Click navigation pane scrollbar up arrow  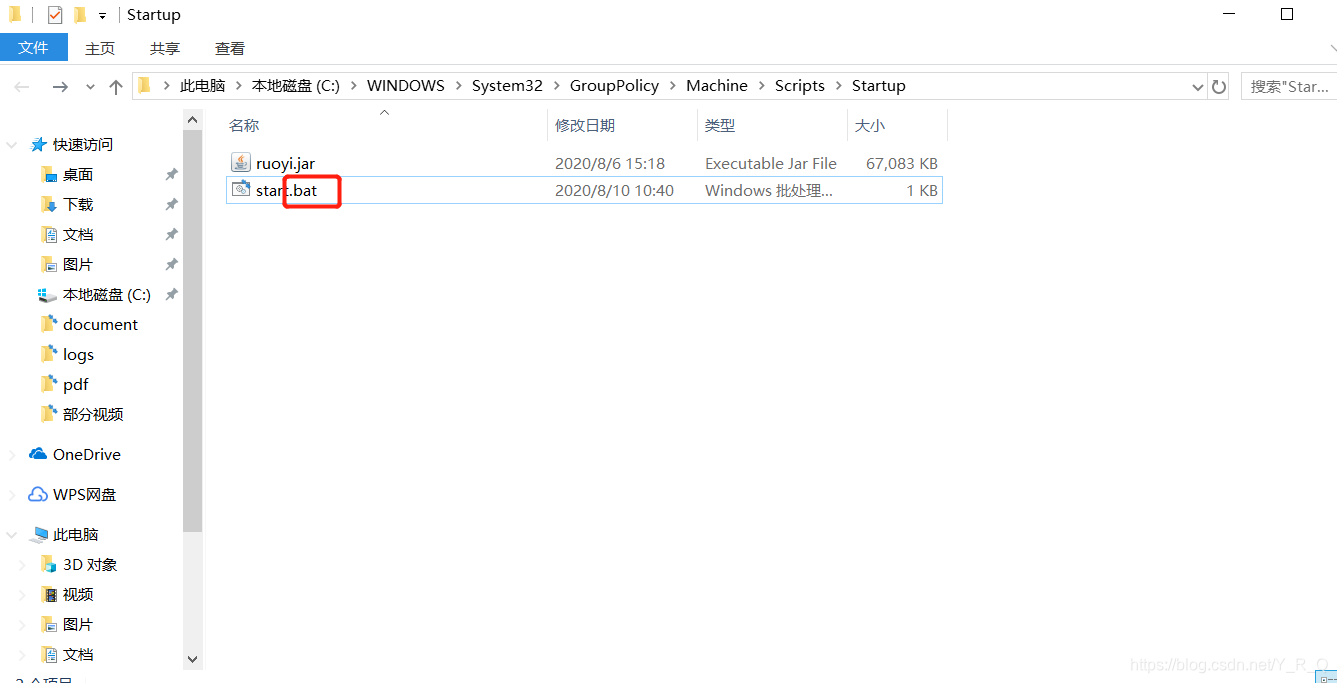pyautogui.click(x=193, y=119)
